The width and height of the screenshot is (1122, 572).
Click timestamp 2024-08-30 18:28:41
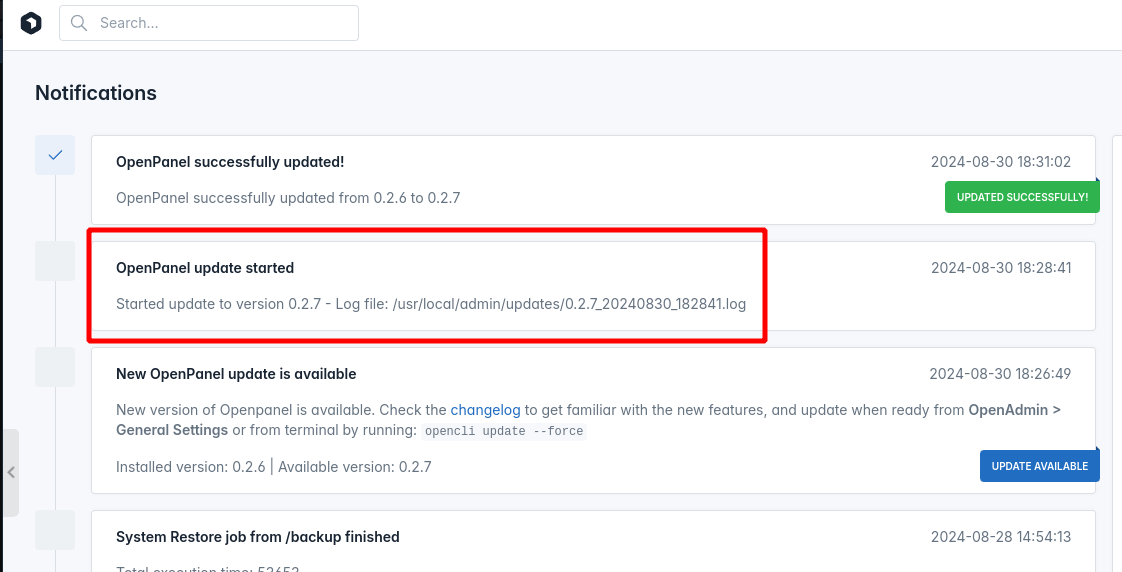point(1001,268)
